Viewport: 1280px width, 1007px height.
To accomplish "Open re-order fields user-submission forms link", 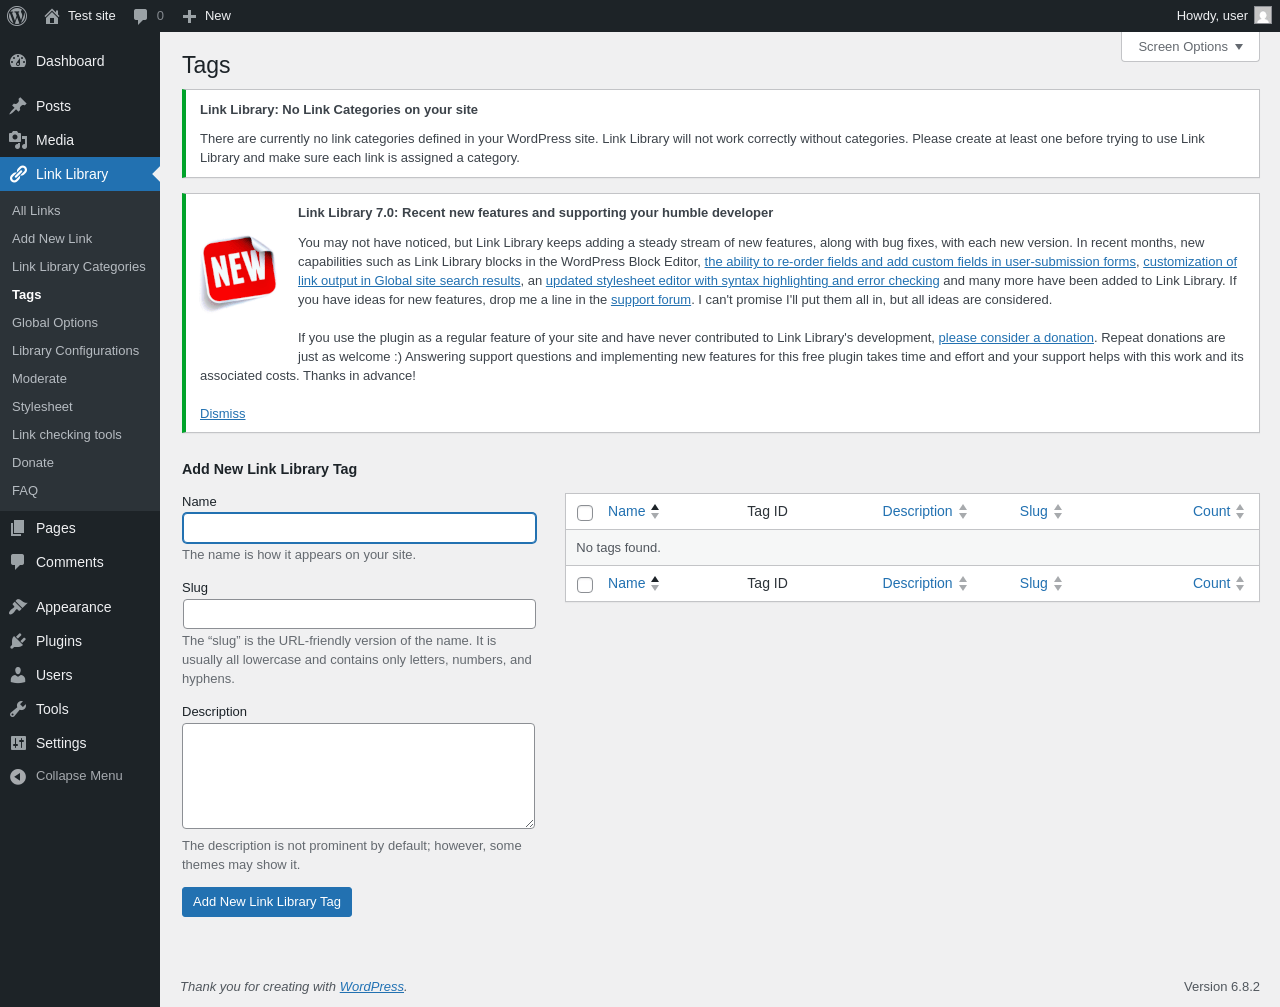I will pyautogui.click(x=920, y=262).
